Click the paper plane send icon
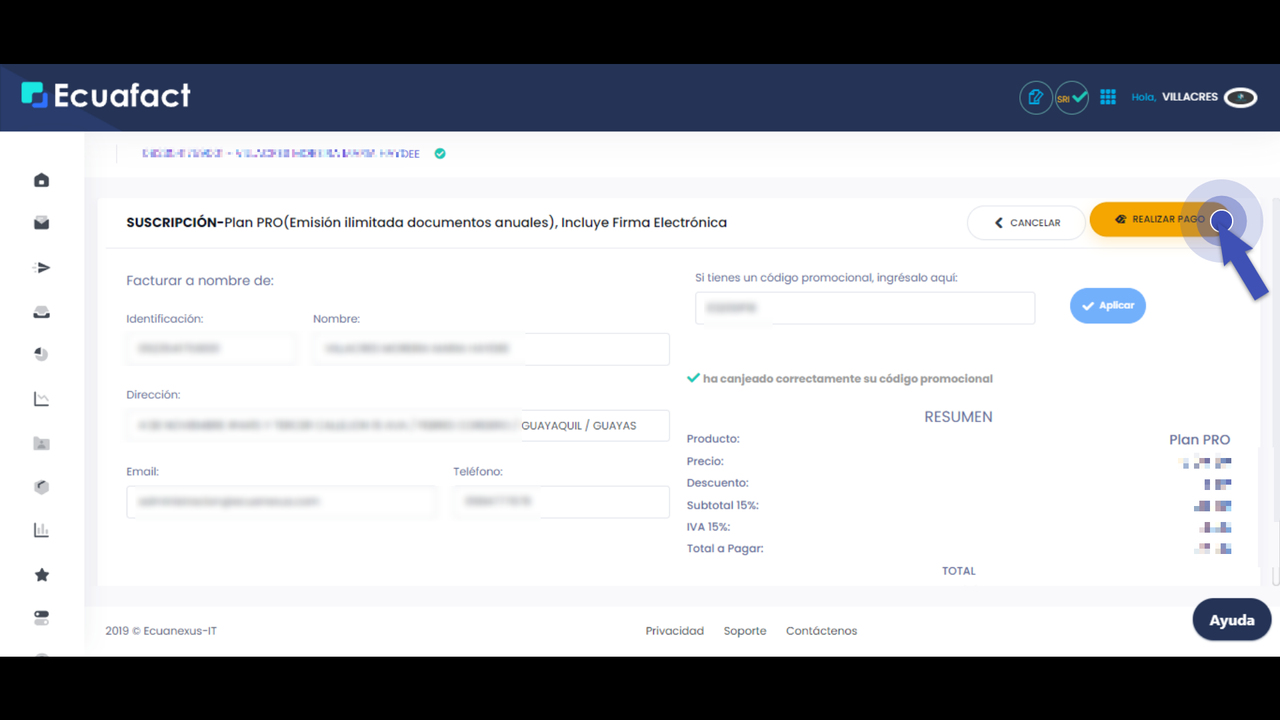 coord(41,268)
